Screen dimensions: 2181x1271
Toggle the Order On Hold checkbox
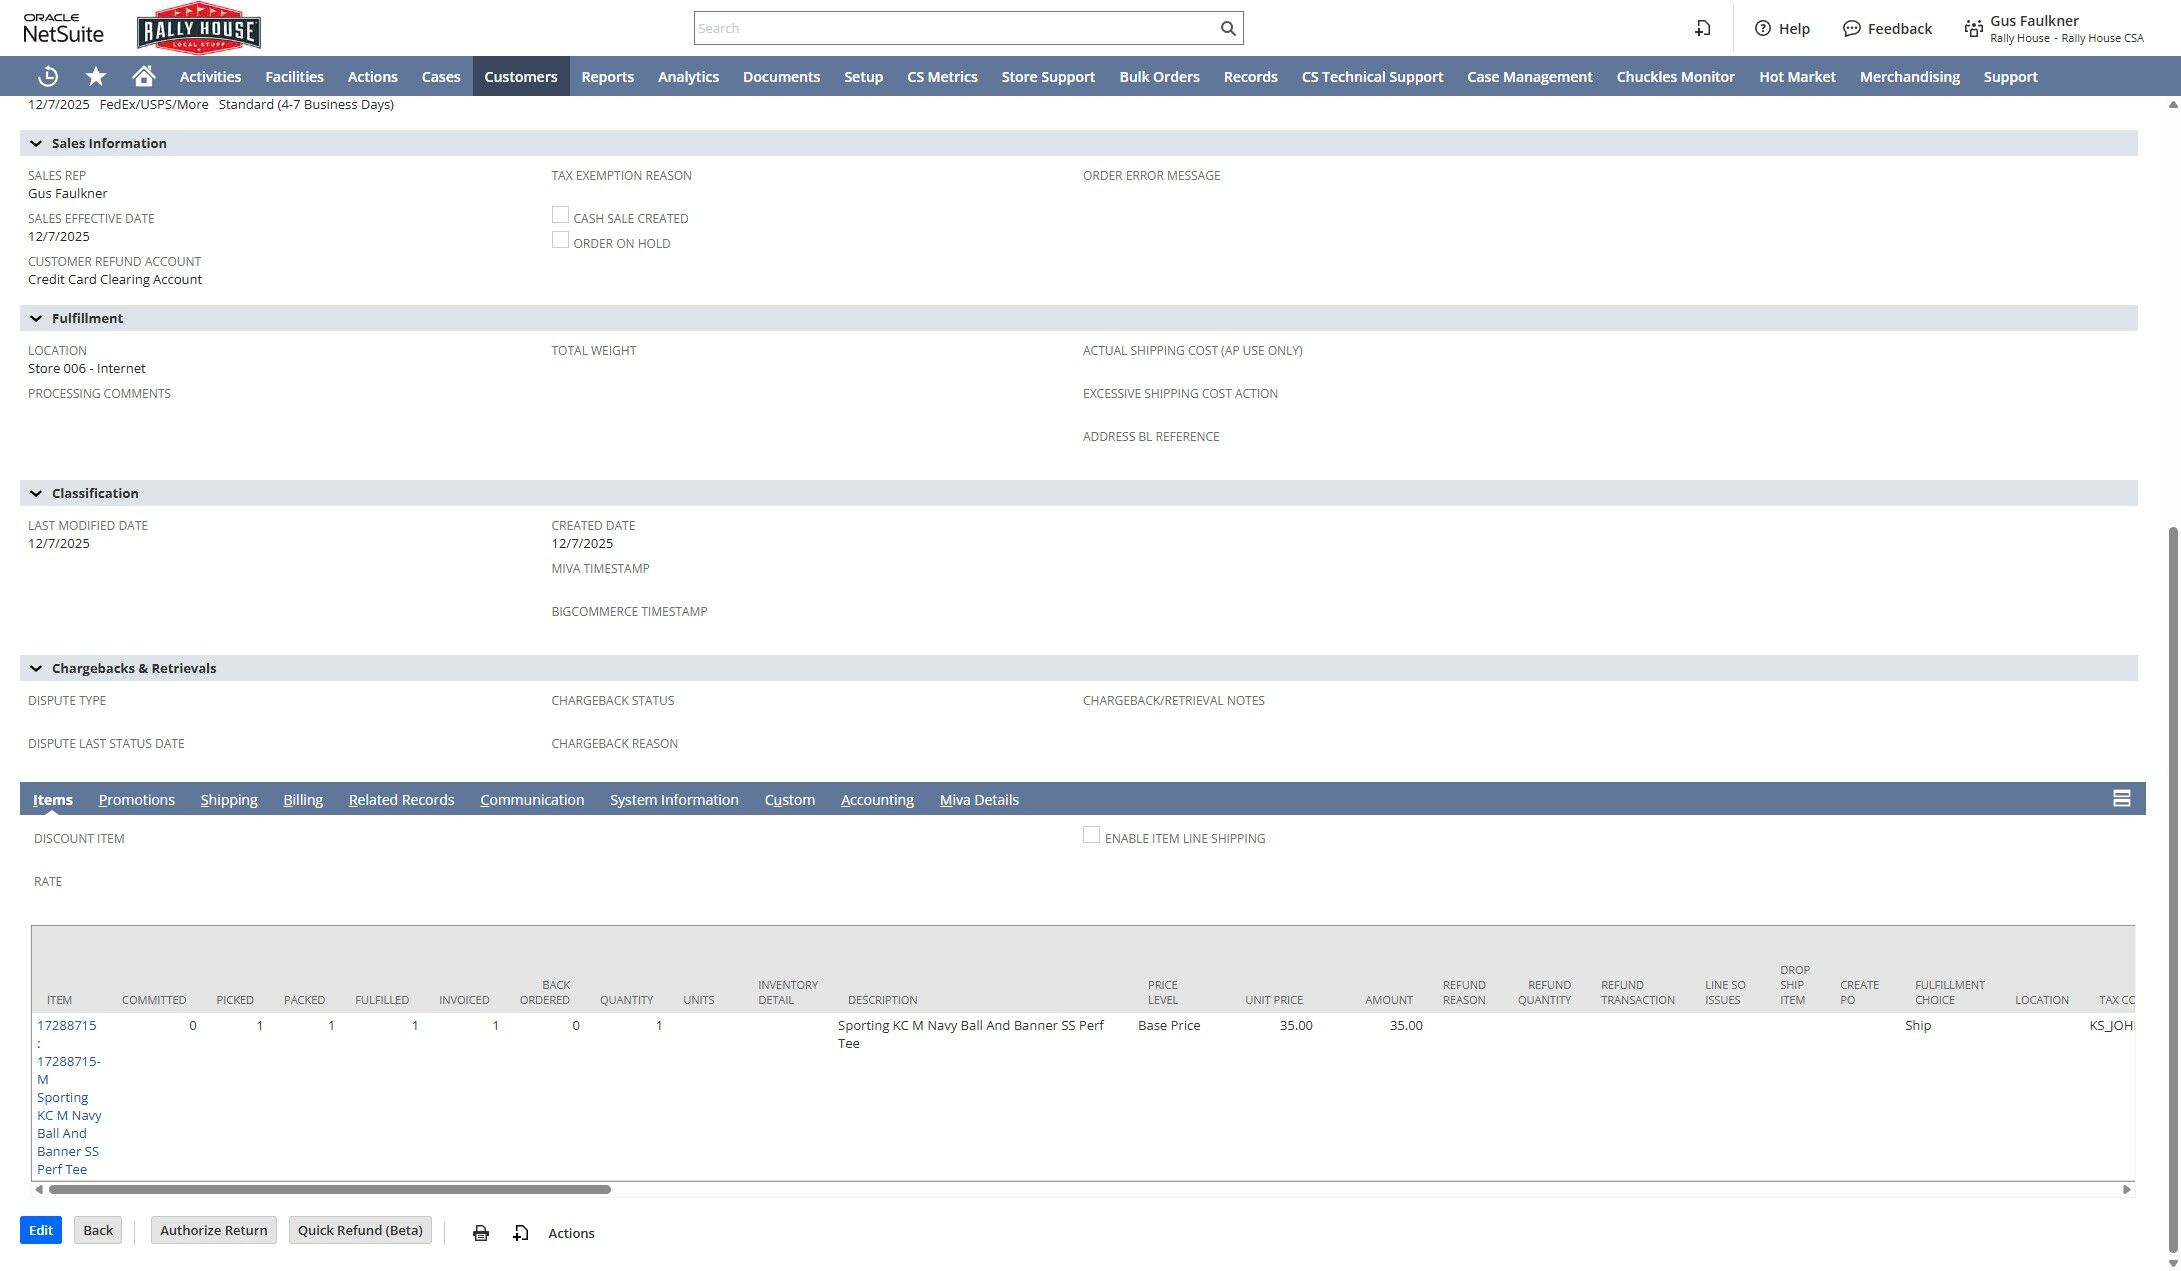[560, 240]
